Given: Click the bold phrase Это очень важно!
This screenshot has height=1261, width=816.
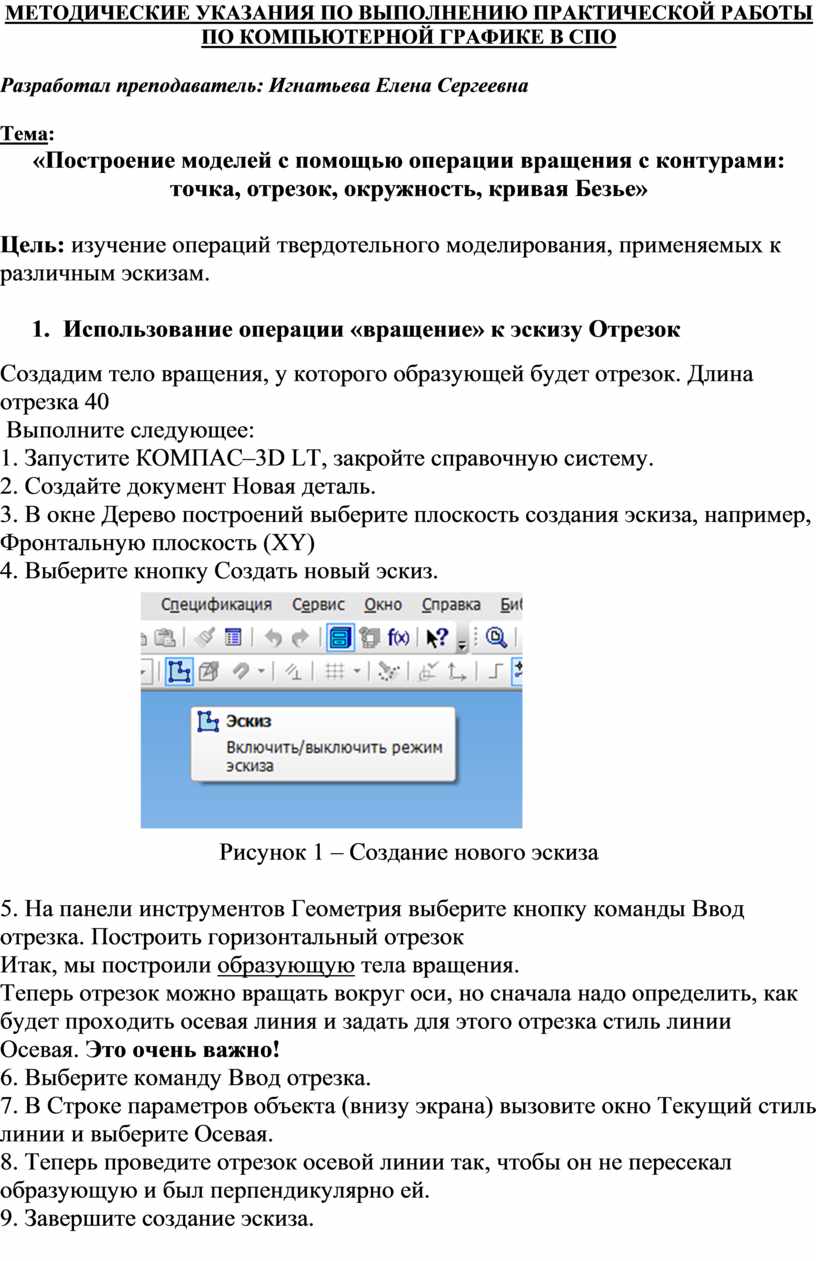Looking at the screenshot, I should click(x=183, y=1050).
